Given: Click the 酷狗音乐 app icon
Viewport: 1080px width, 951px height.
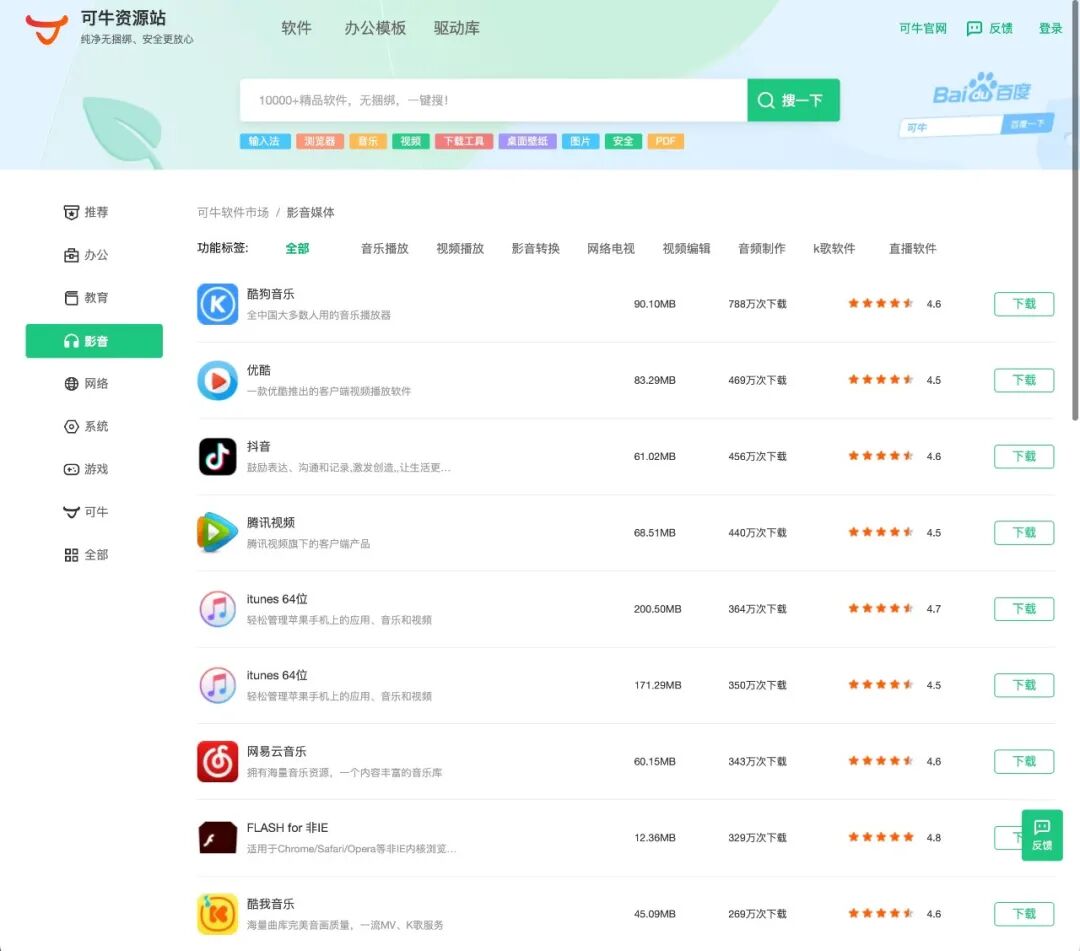Looking at the screenshot, I should [x=217, y=304].
